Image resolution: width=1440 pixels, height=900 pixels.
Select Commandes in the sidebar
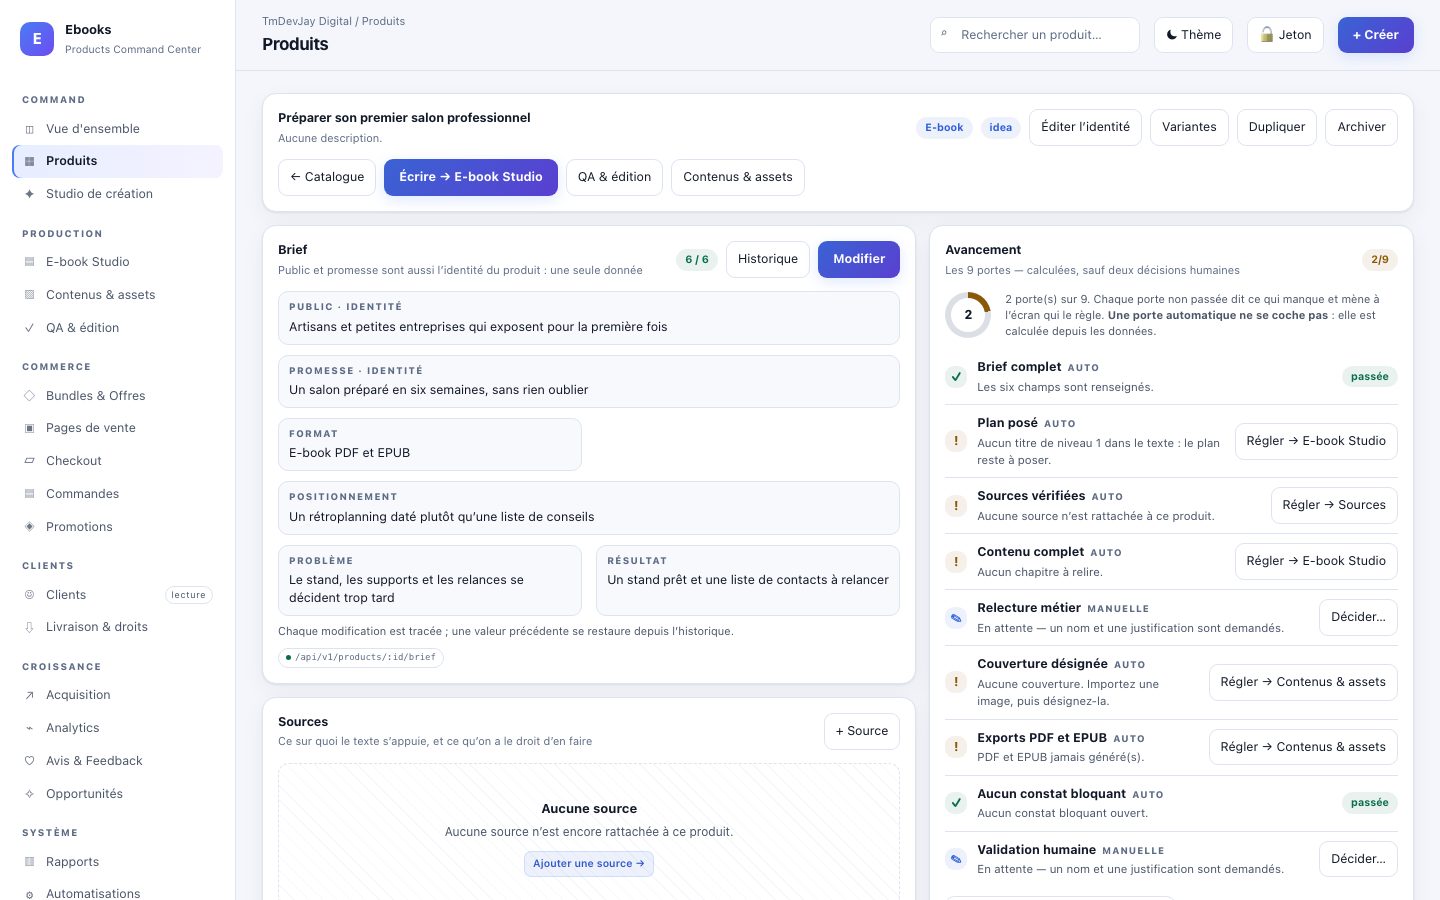(118, 494)
